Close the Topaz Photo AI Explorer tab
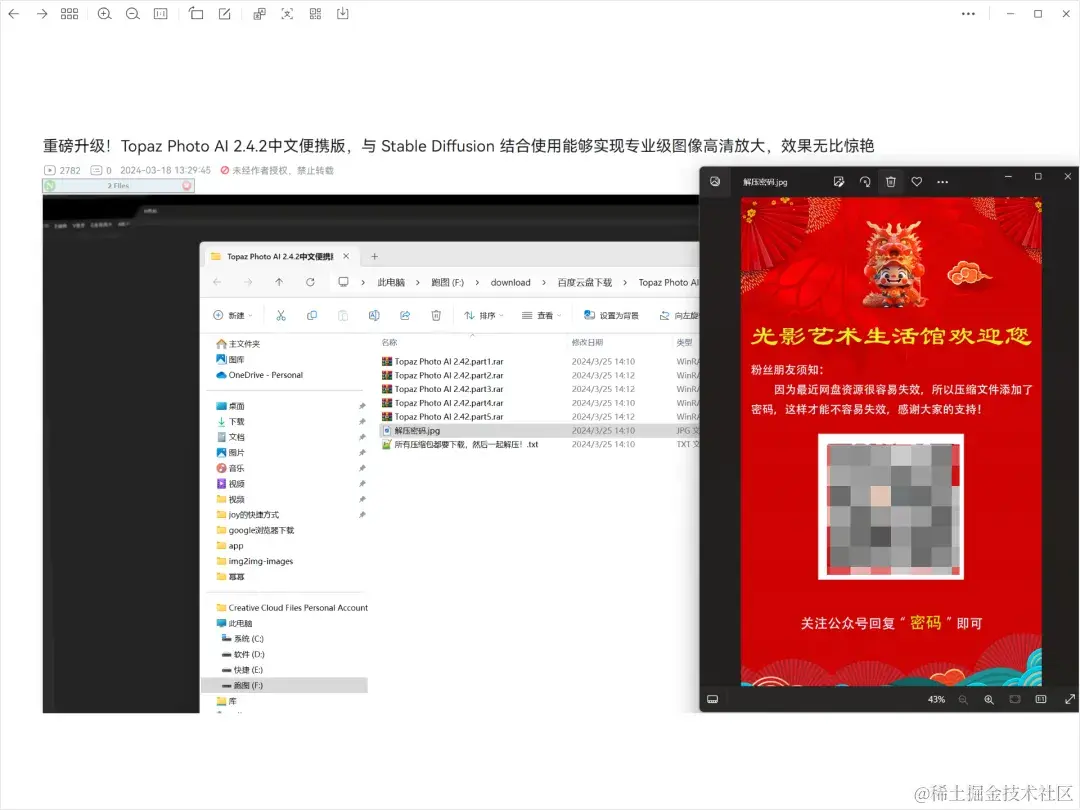Viewport: 1080px width, 810px height. (x=346, y=256)
